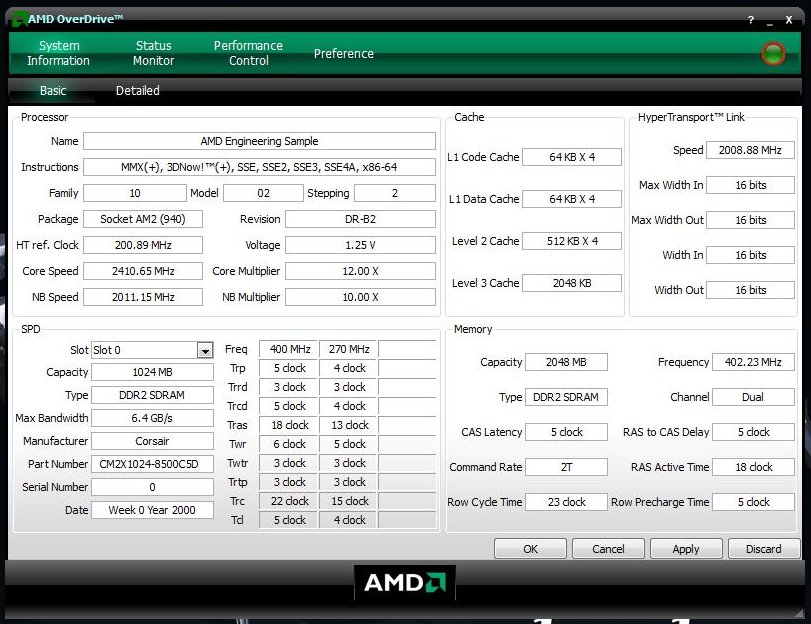
Task: Click the HT ref. Clock value '200.89 MHz'
Action: coord(143,245)
